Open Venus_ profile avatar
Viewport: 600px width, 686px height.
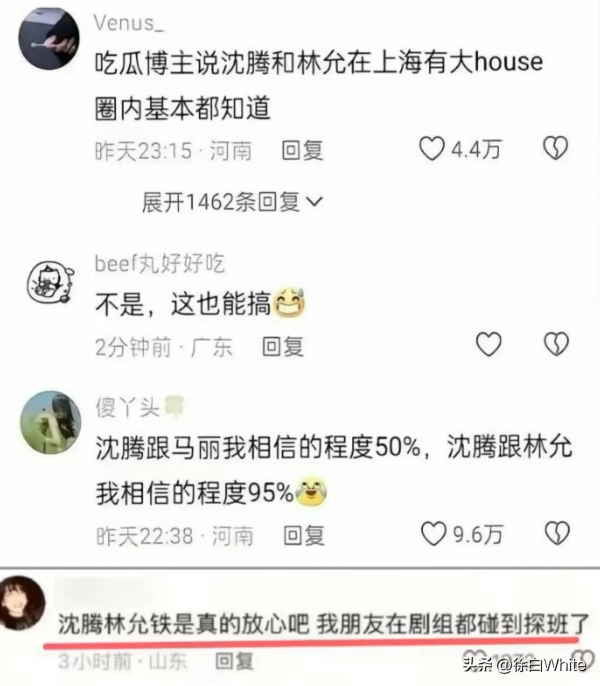[x=49, y=38]
